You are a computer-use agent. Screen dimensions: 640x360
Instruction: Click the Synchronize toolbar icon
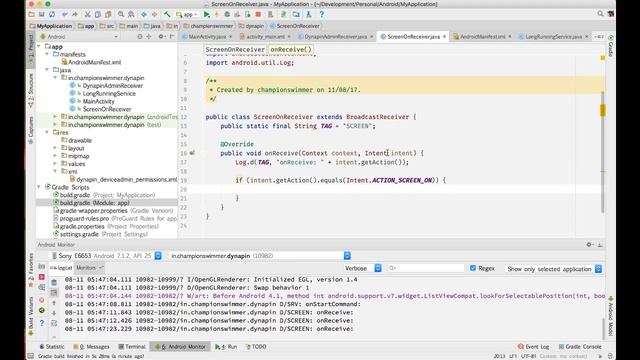52,14
